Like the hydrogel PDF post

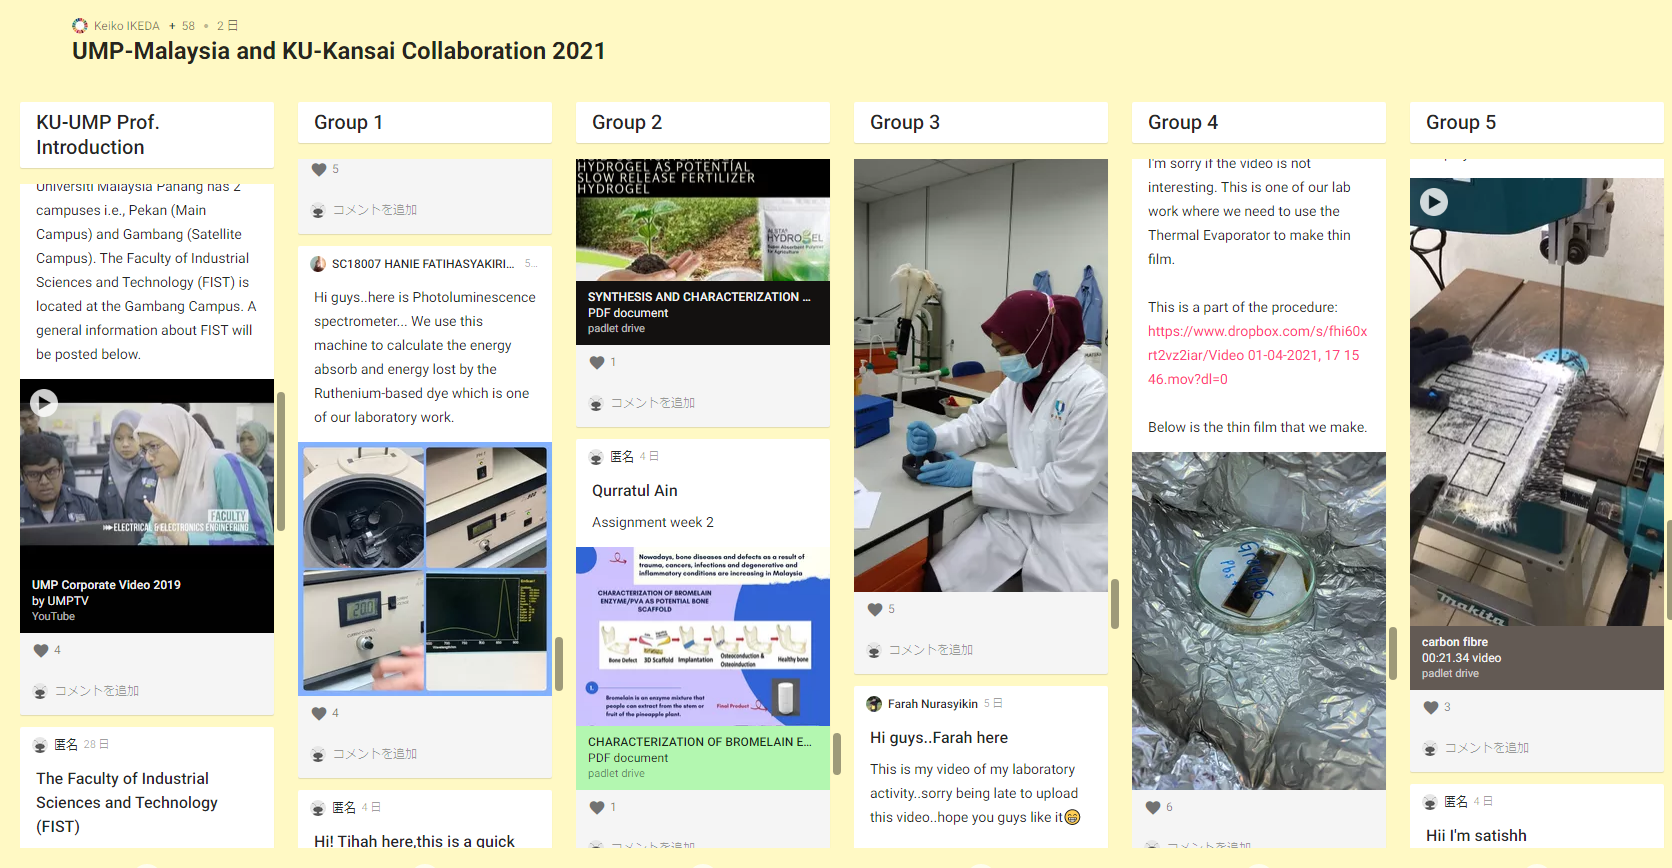tap(597, 363)
